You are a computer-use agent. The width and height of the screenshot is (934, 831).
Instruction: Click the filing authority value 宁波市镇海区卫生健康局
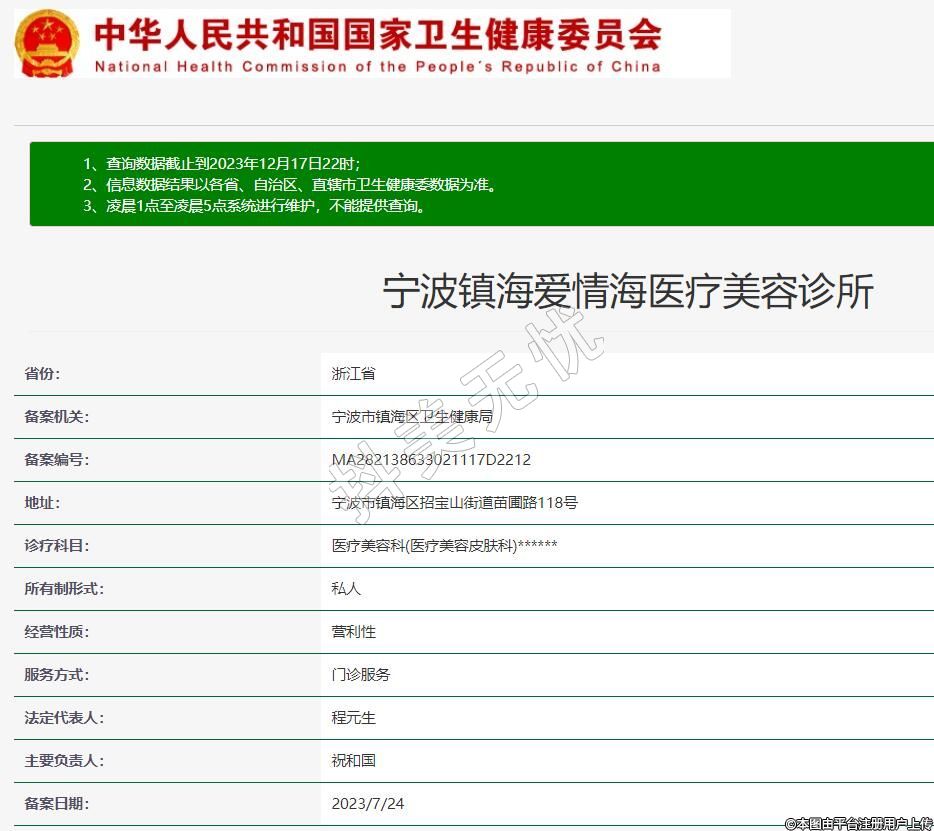coord(412,417)
